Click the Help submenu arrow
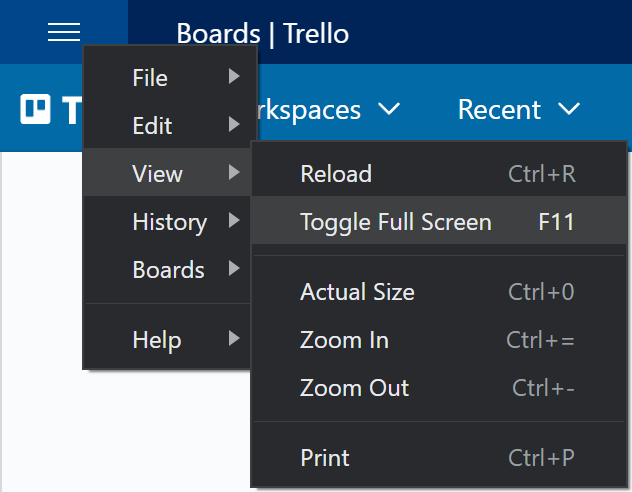632x492 pixels. click(x=234, y=339)
